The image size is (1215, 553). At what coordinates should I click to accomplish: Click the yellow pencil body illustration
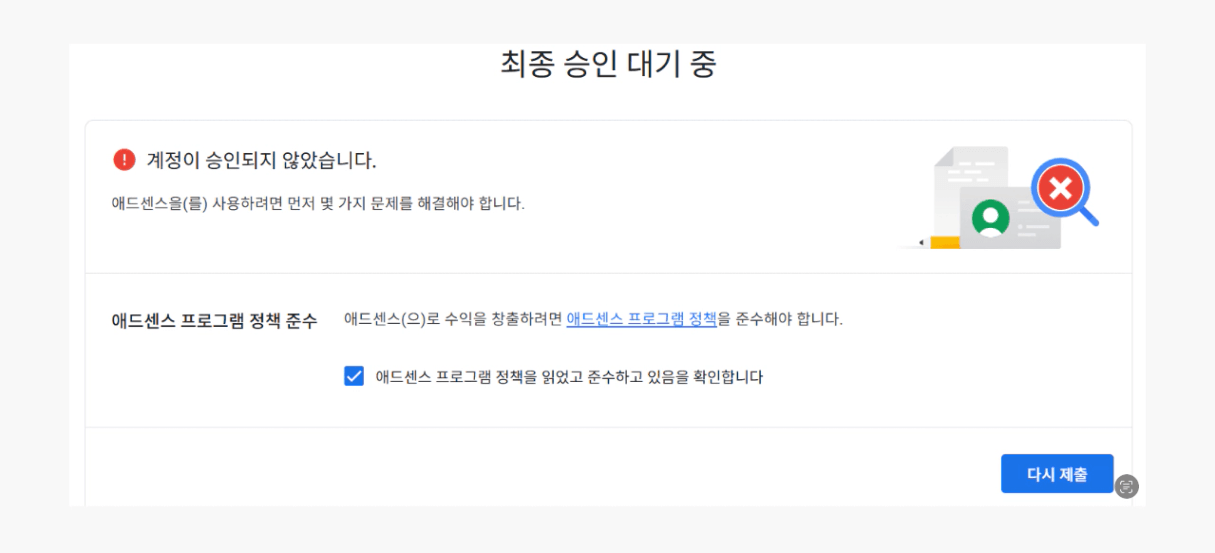click(944, 242)
